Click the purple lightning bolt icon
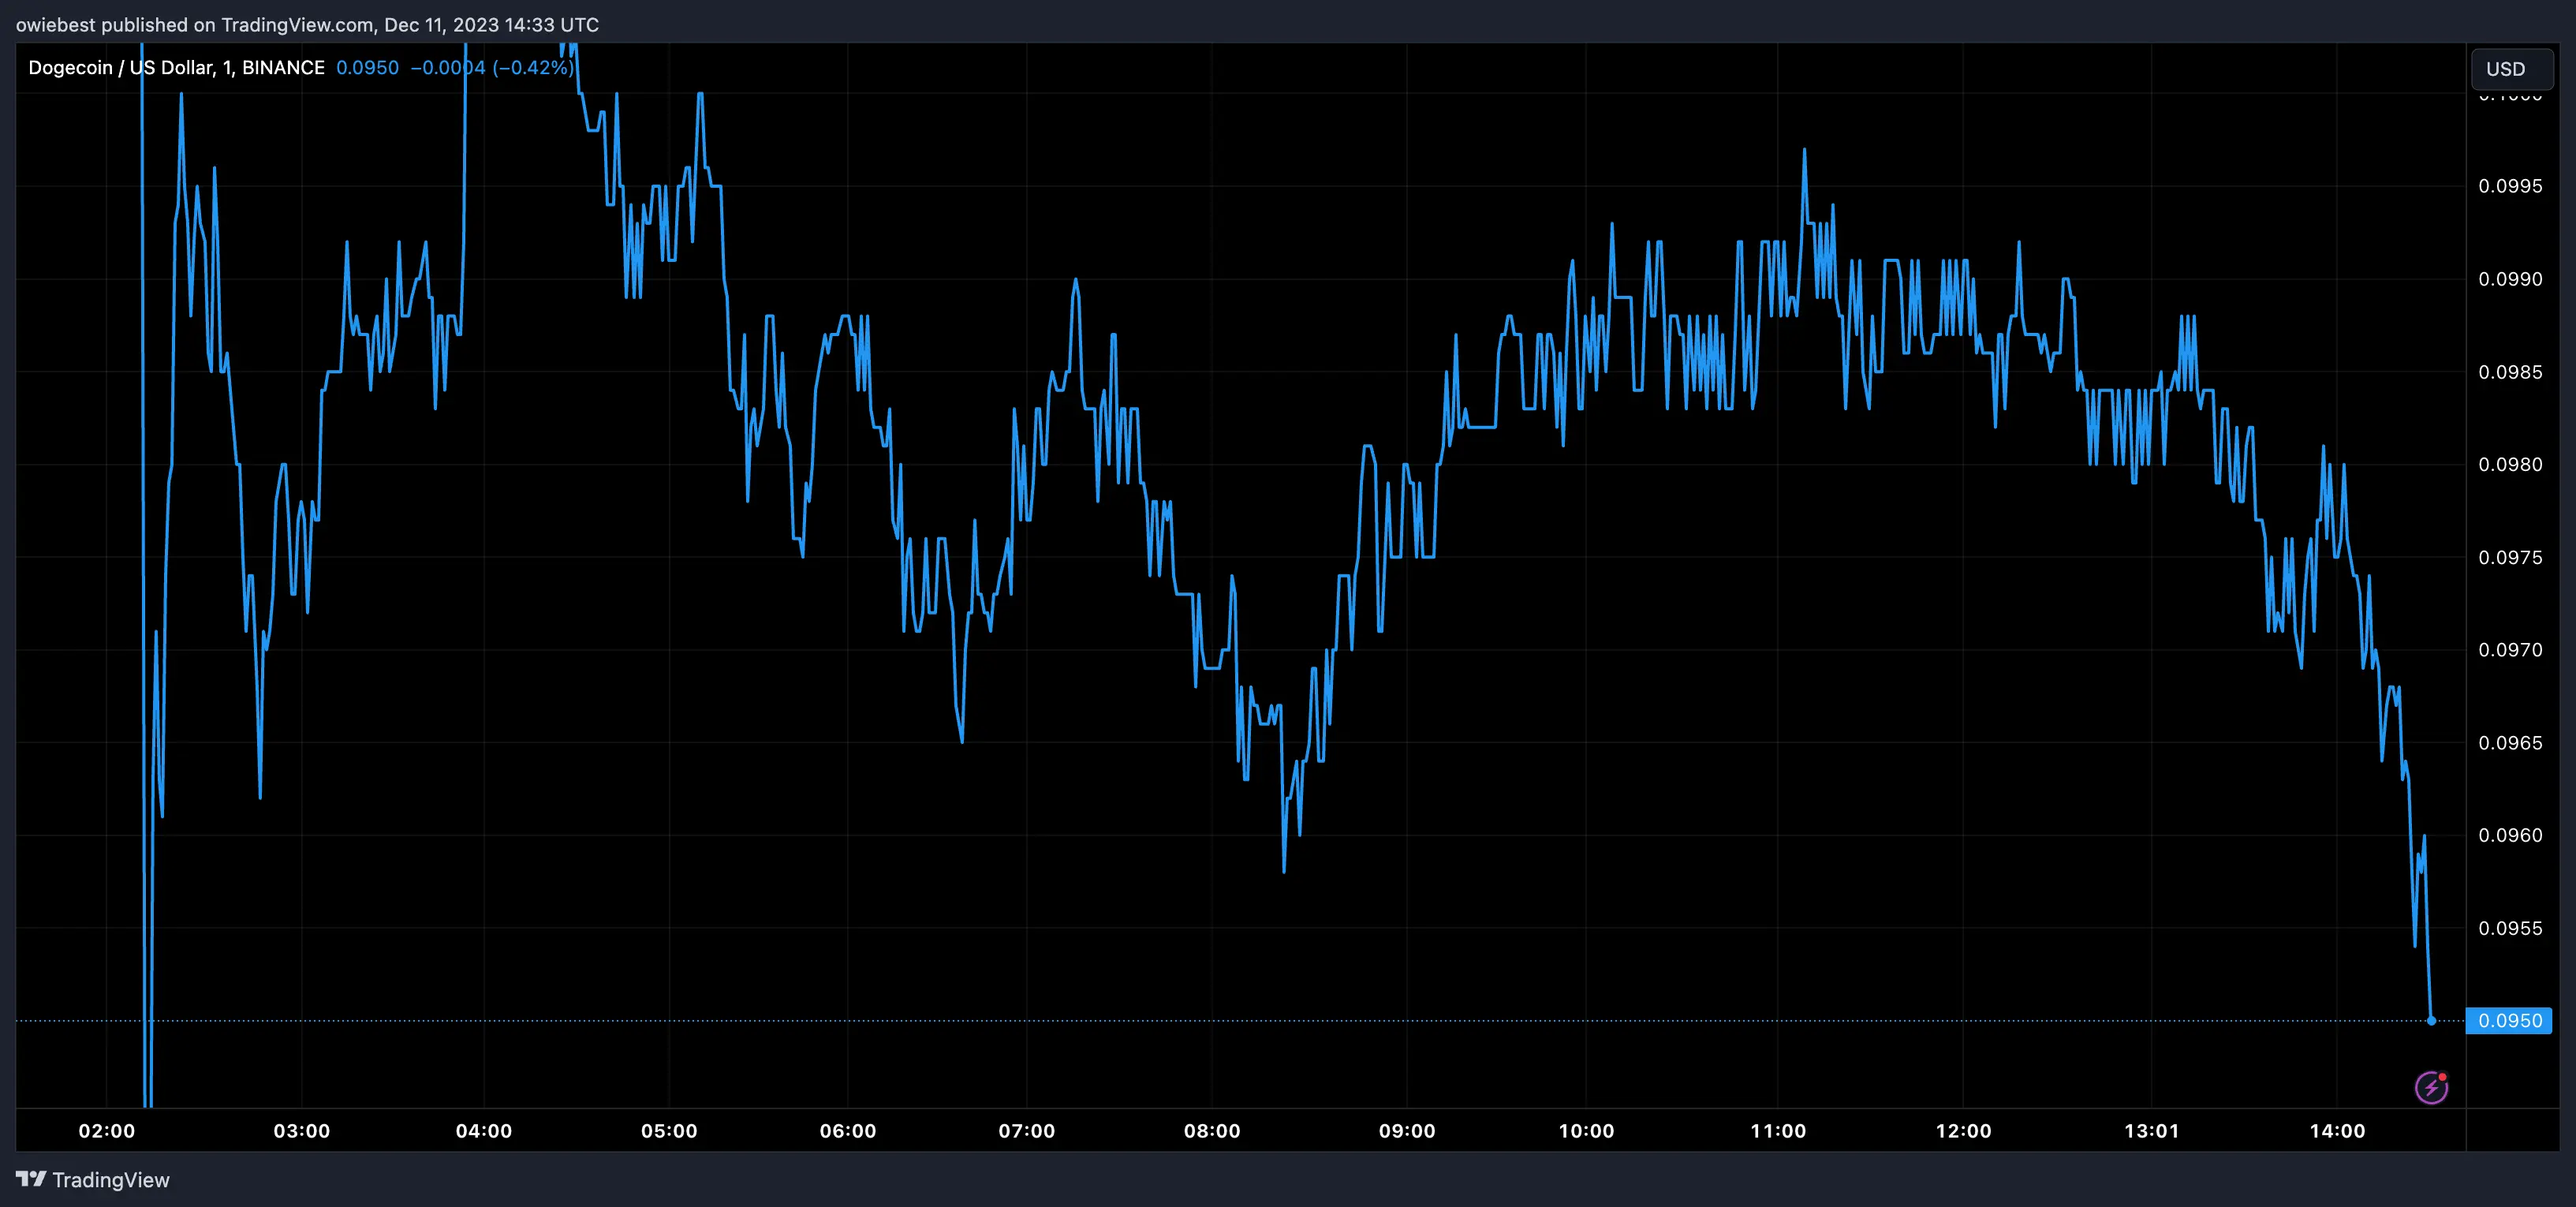2576x1207 pixels. (2431, 1087)
